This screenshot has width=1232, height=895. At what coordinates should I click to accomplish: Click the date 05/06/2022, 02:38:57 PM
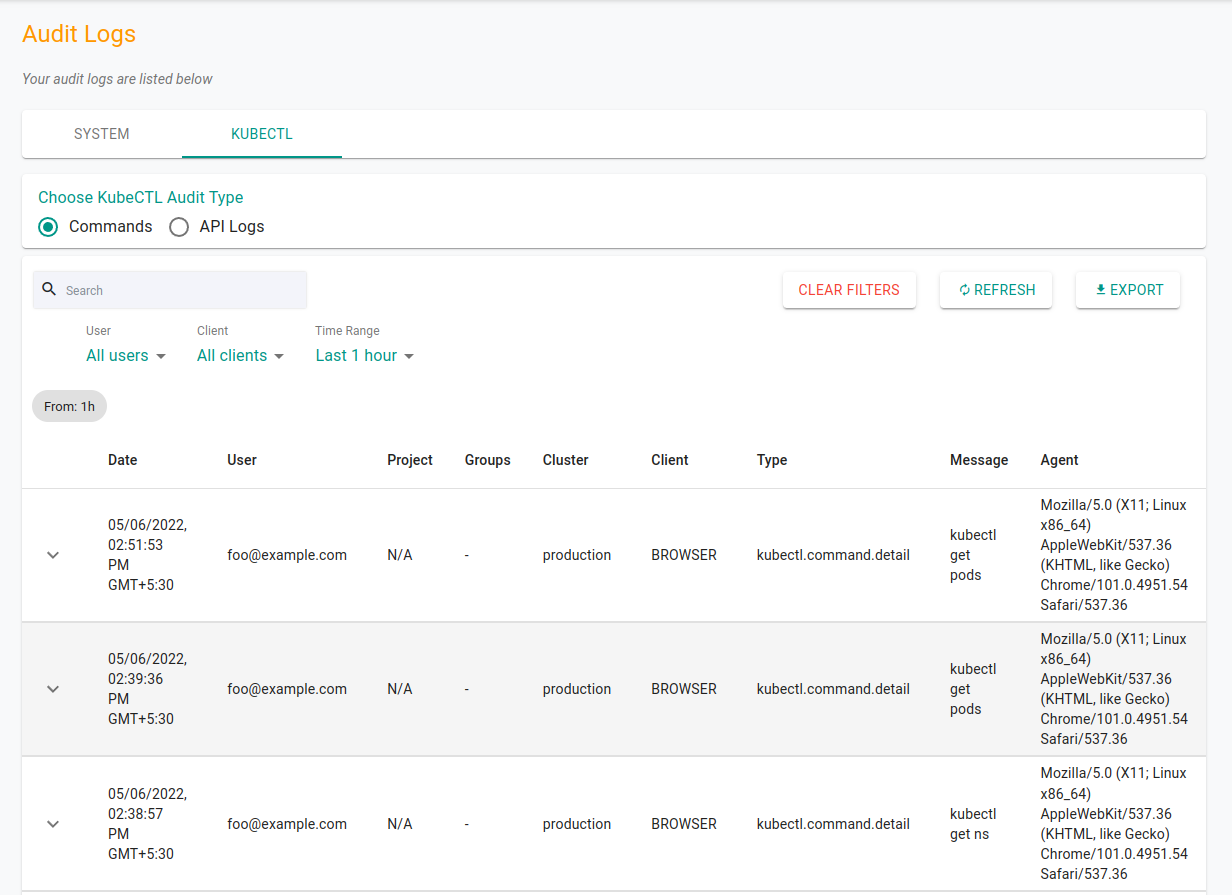147,824
